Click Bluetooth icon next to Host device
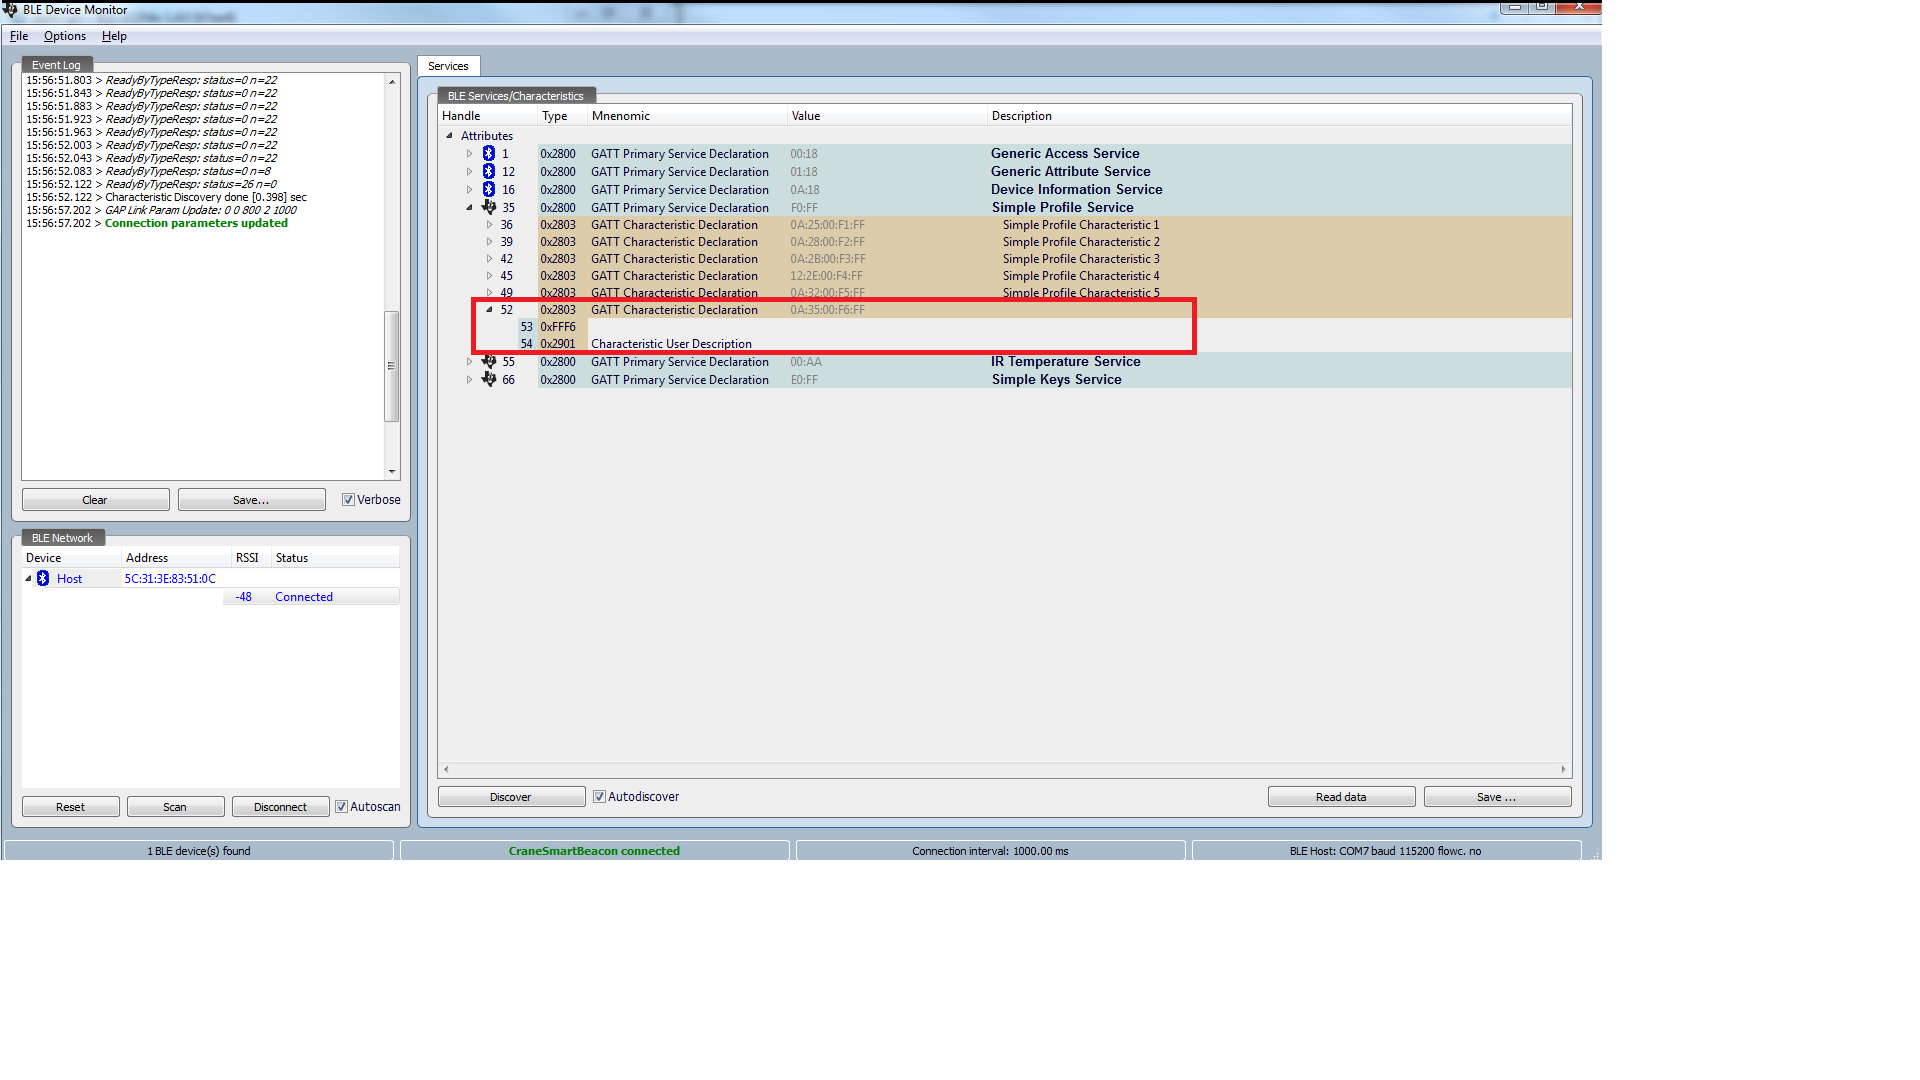 43,579
